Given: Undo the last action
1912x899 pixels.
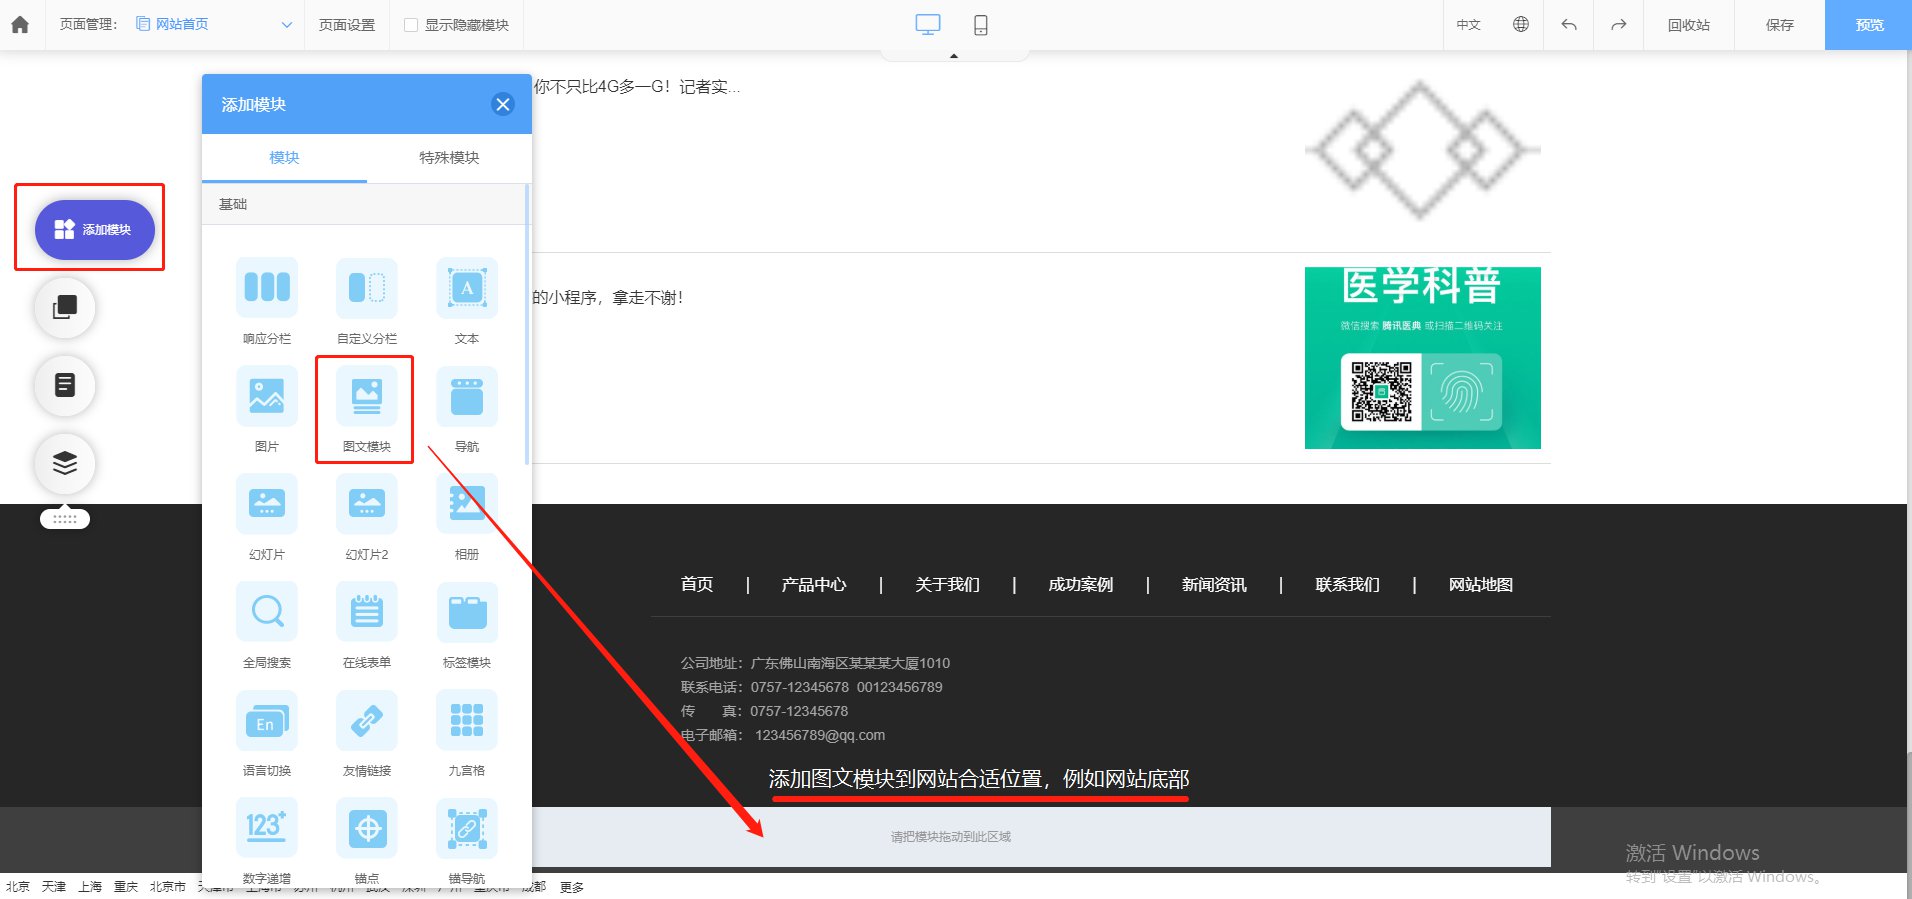Looking at the screenshot, I should pos(1569,25).
